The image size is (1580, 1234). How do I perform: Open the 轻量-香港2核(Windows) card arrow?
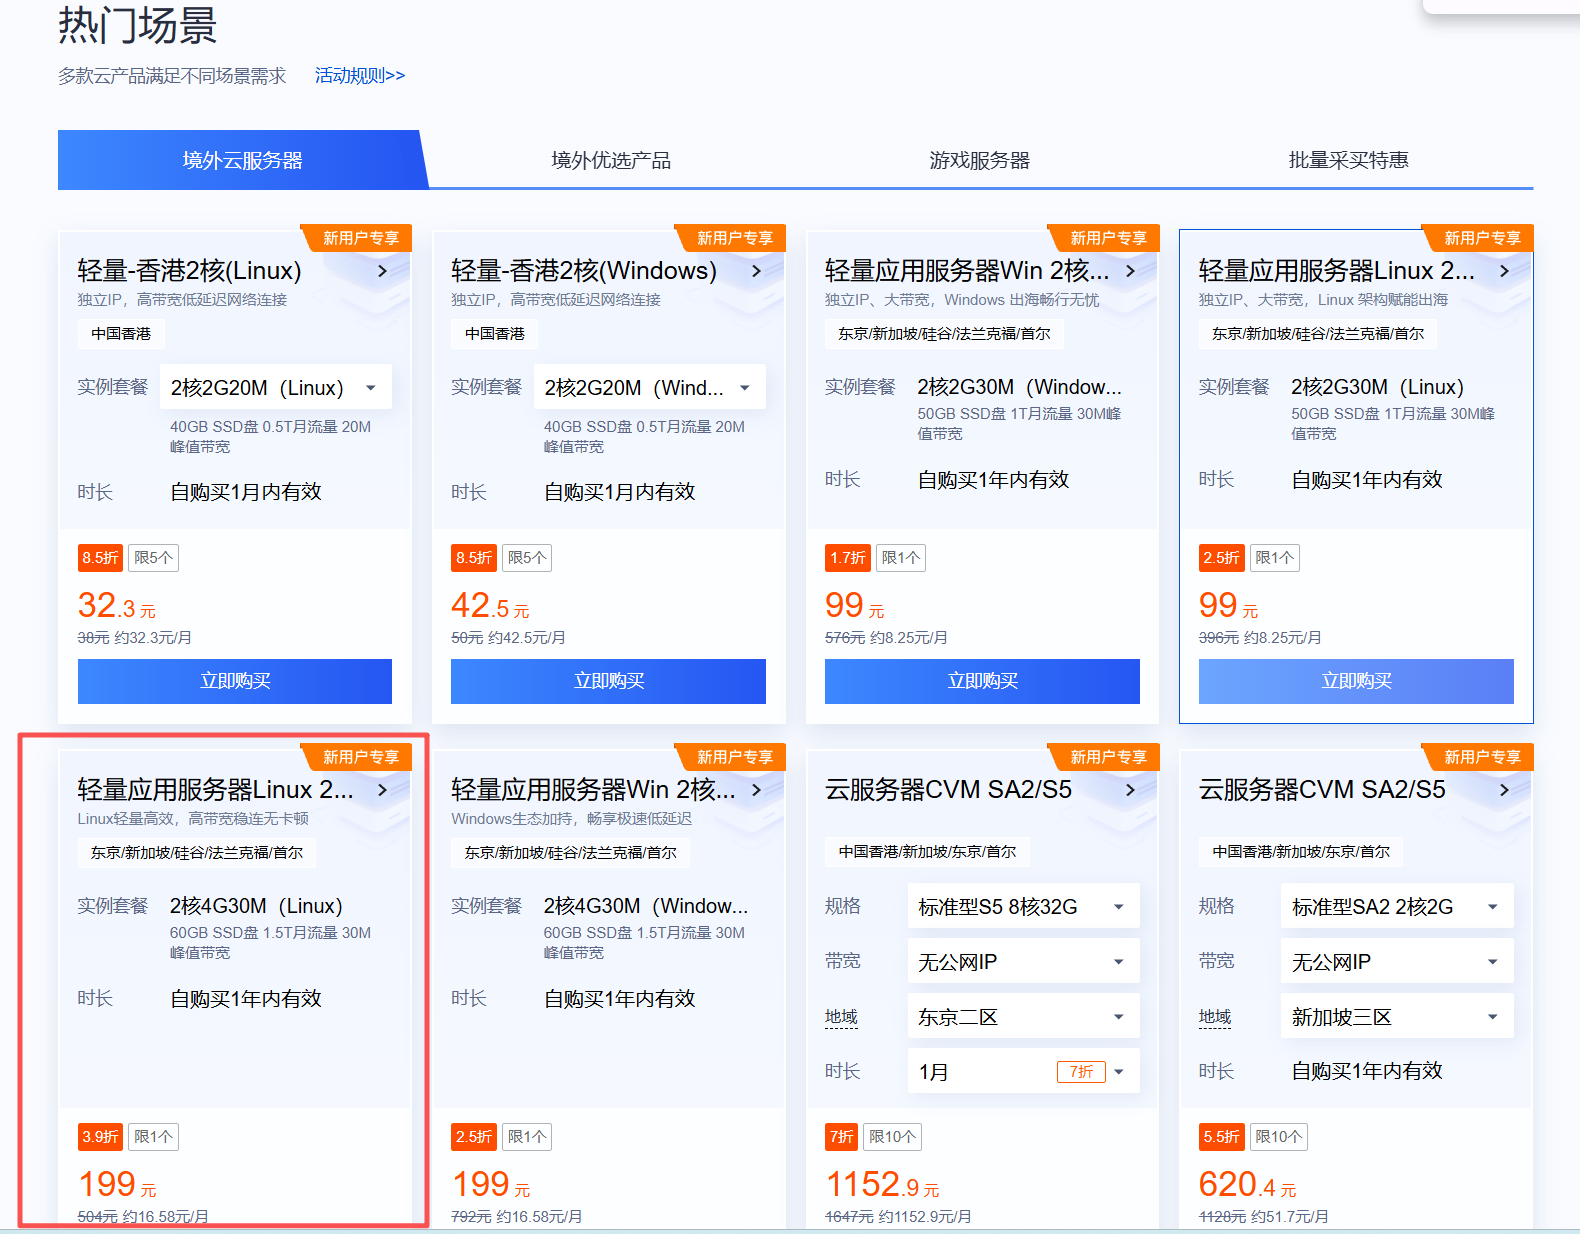[756, 271]
